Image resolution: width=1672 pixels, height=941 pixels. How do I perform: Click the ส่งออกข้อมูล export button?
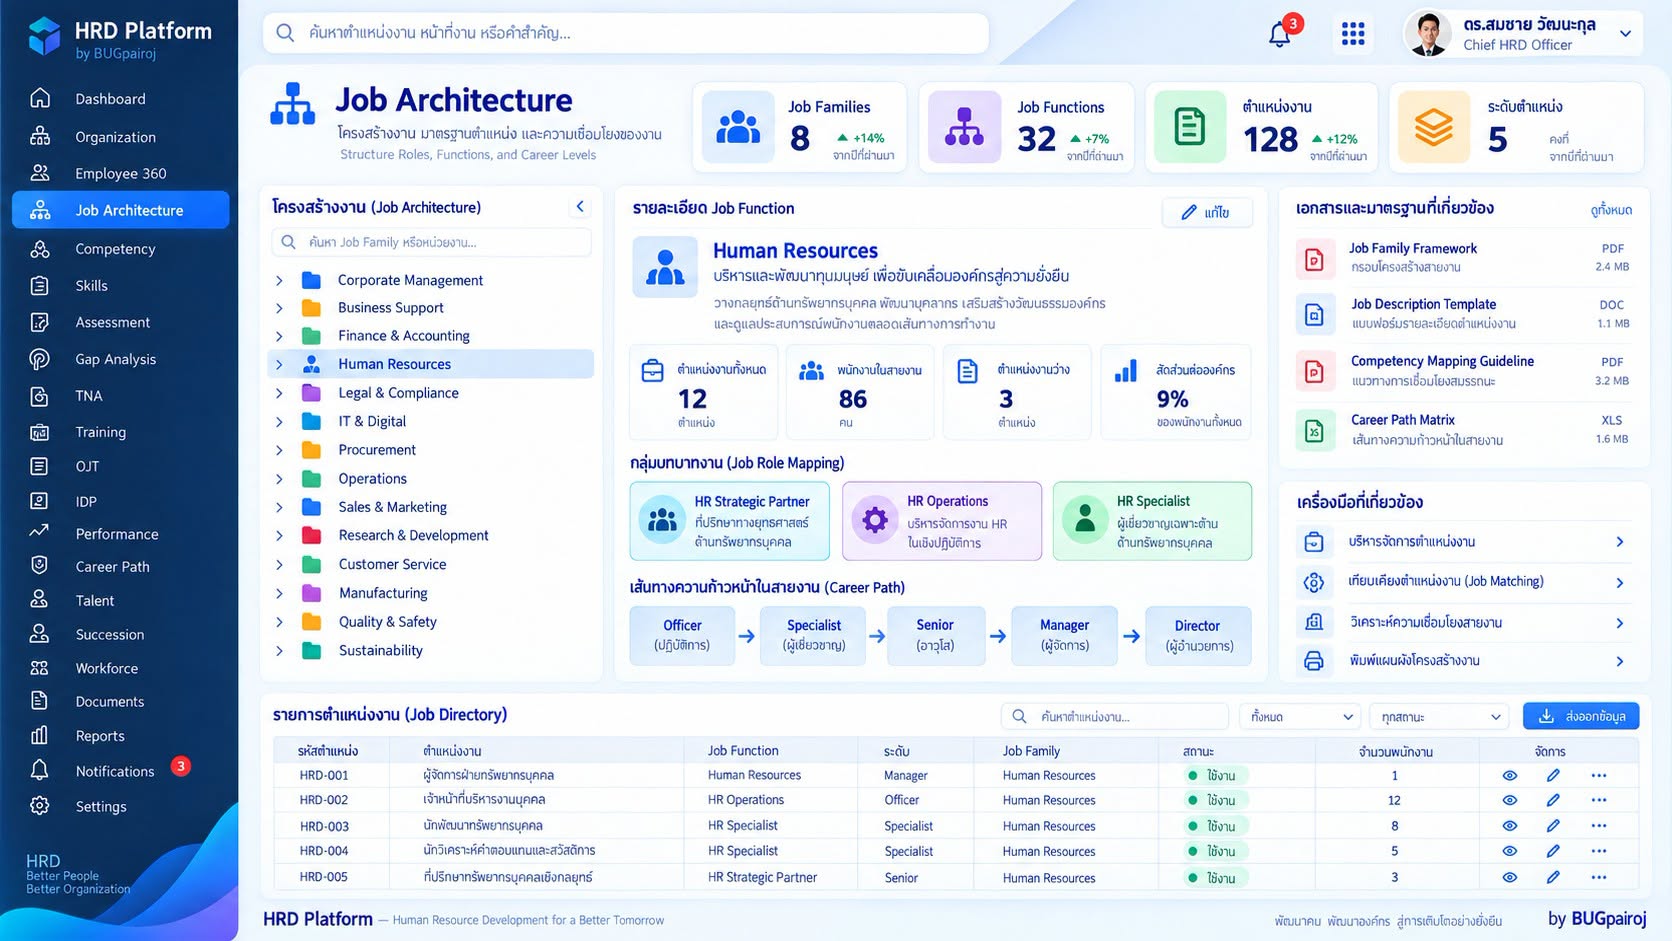pos(1581,717)
